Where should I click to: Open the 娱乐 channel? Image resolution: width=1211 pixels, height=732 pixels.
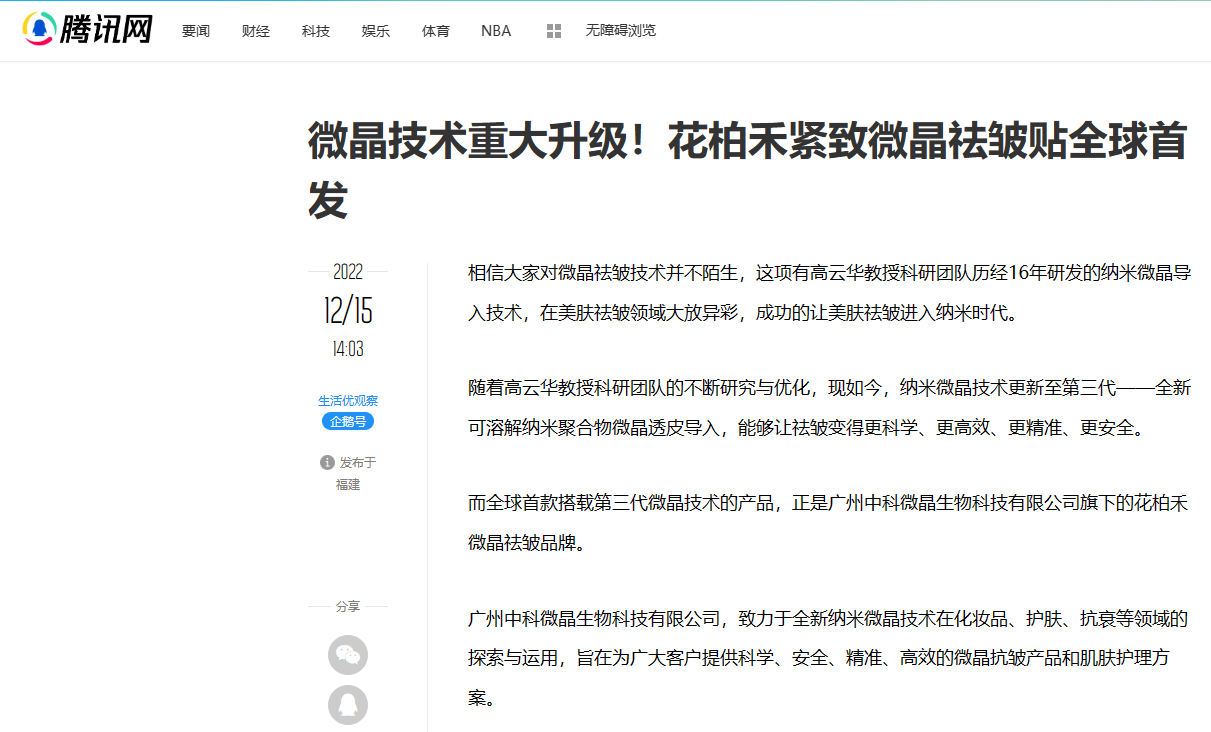pos(376,31)
